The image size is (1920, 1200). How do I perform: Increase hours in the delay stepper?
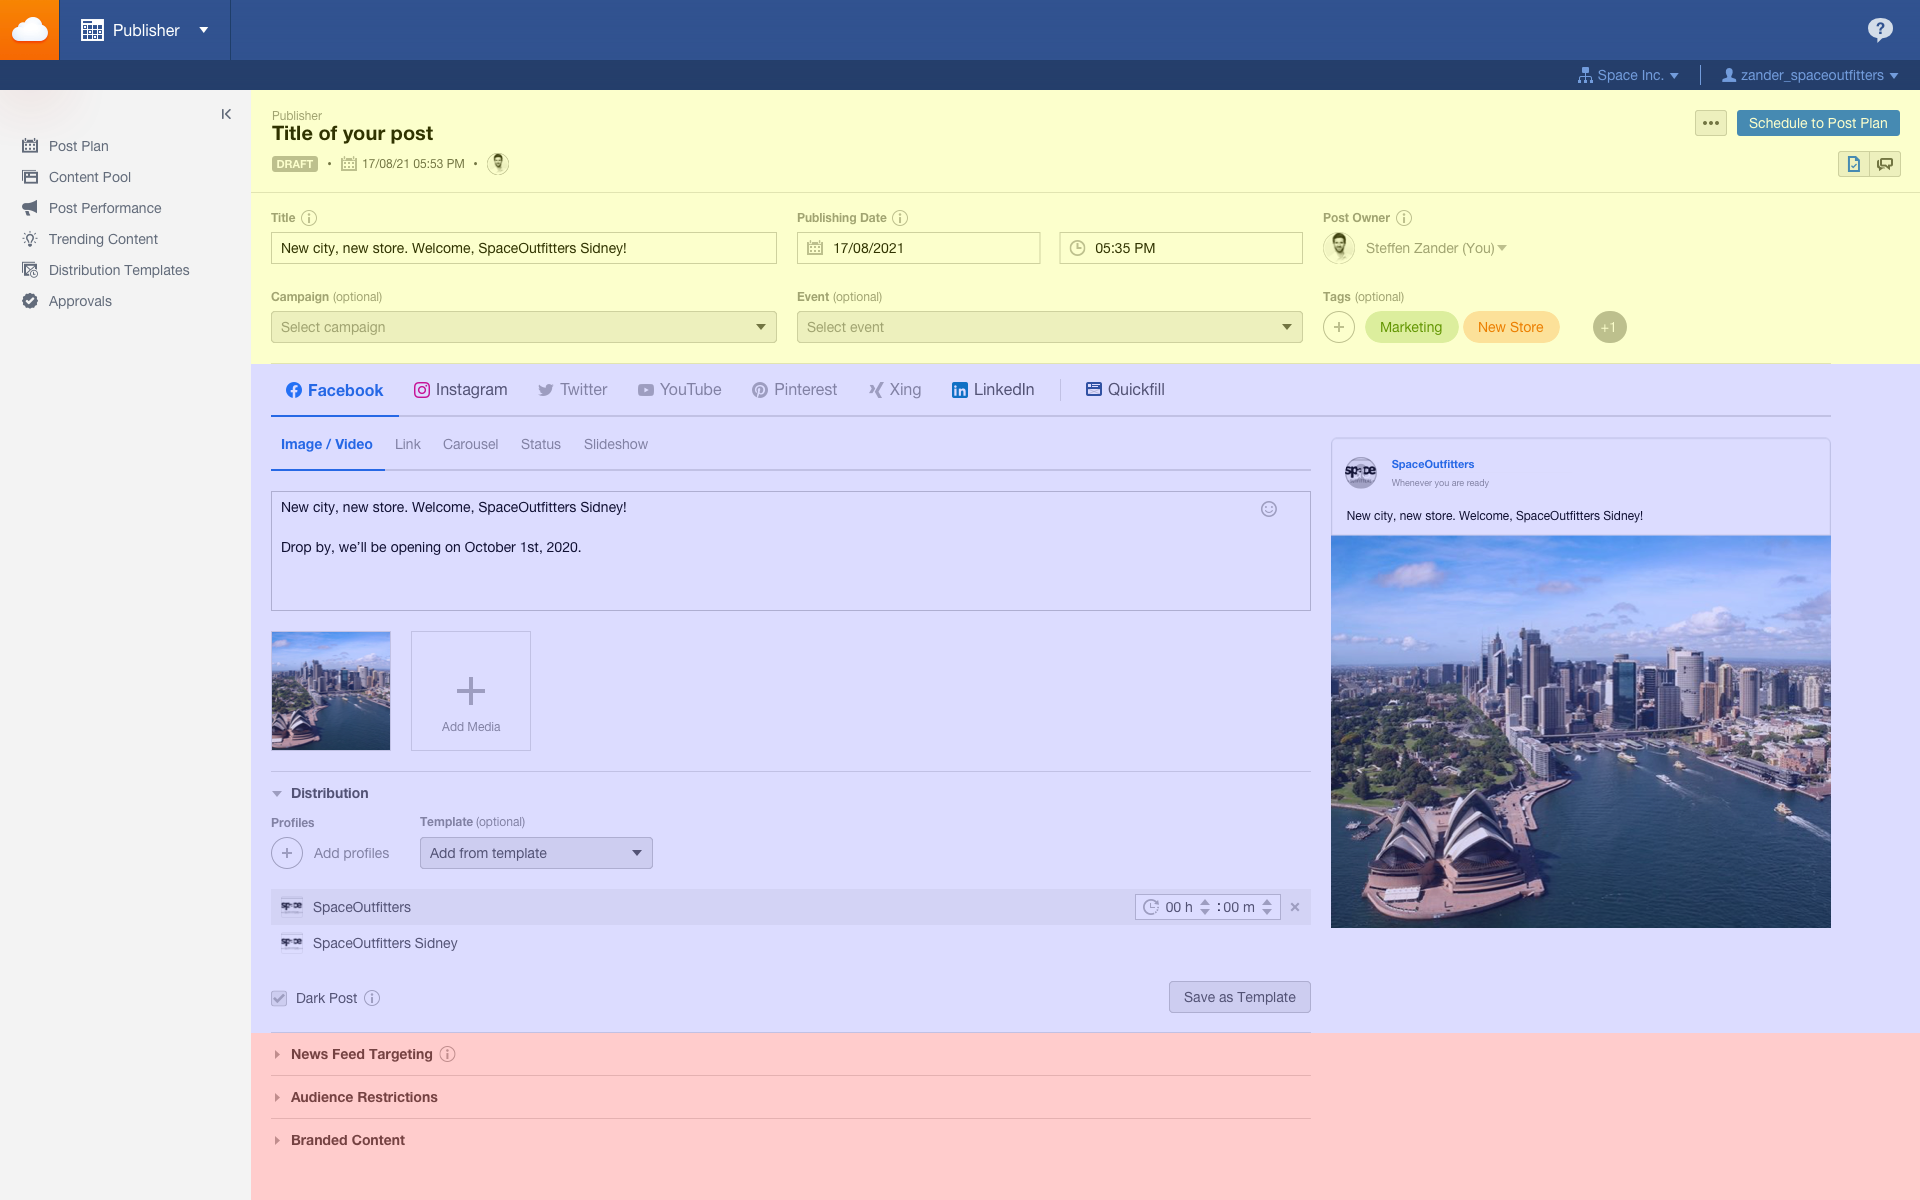pos(1205,902)
